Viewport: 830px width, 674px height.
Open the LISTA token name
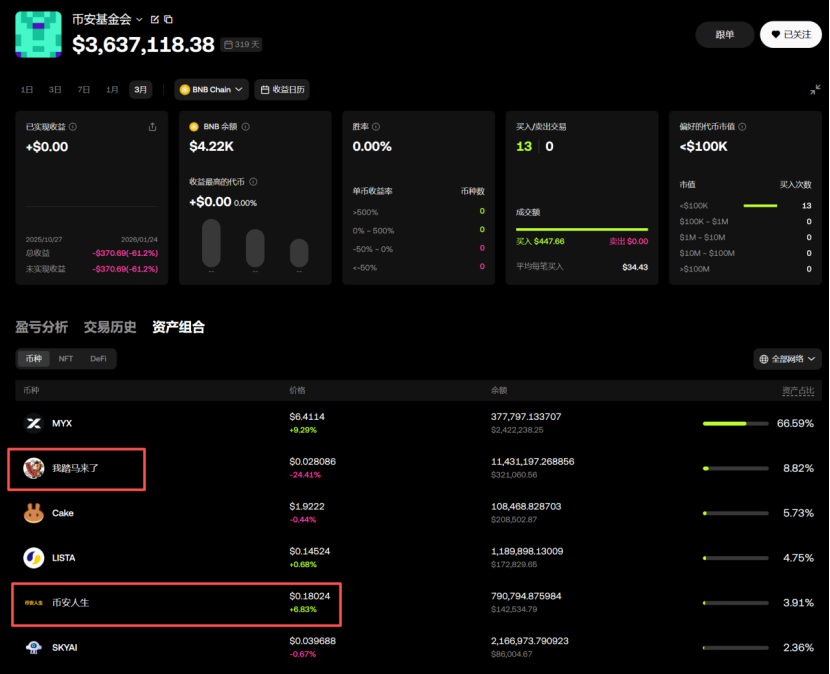(64, 558)
